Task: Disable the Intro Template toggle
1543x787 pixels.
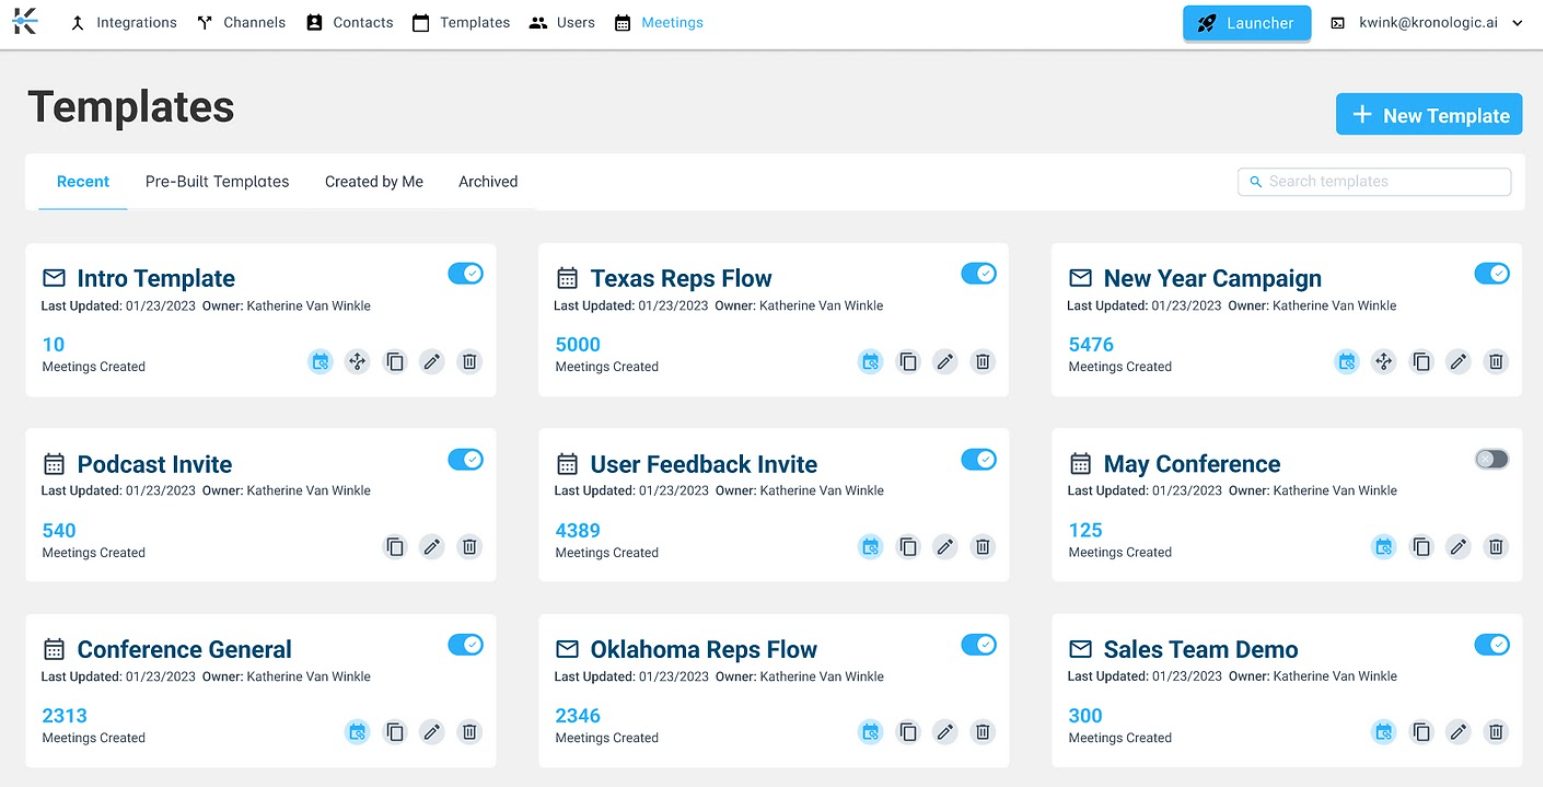Action: coord(465,274)
